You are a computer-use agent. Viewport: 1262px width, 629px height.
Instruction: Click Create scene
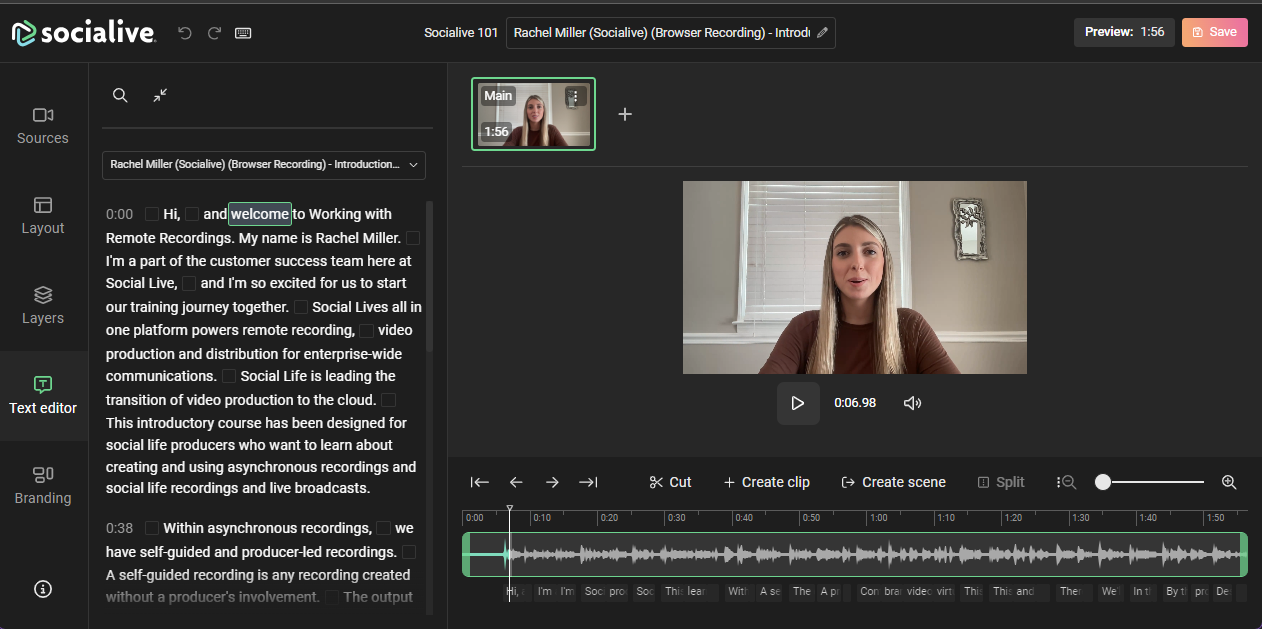pyautogui.click(x=893, y=482)
